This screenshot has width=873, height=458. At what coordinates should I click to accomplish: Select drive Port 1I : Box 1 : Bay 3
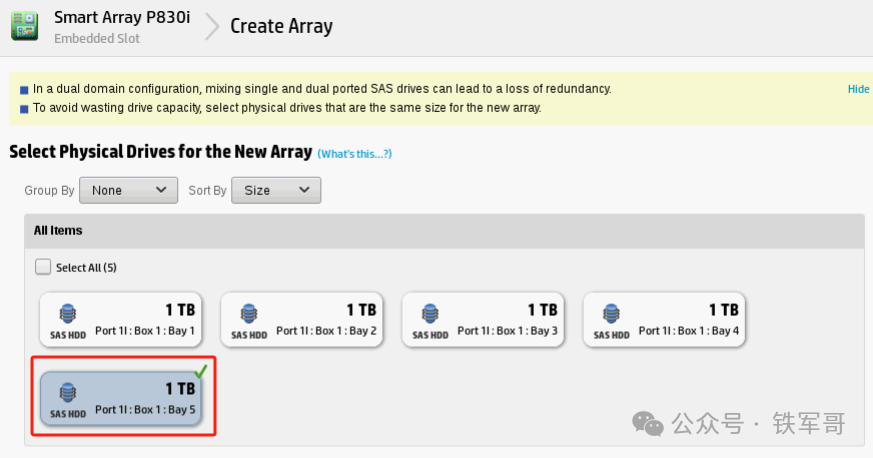tap(483, 320)
